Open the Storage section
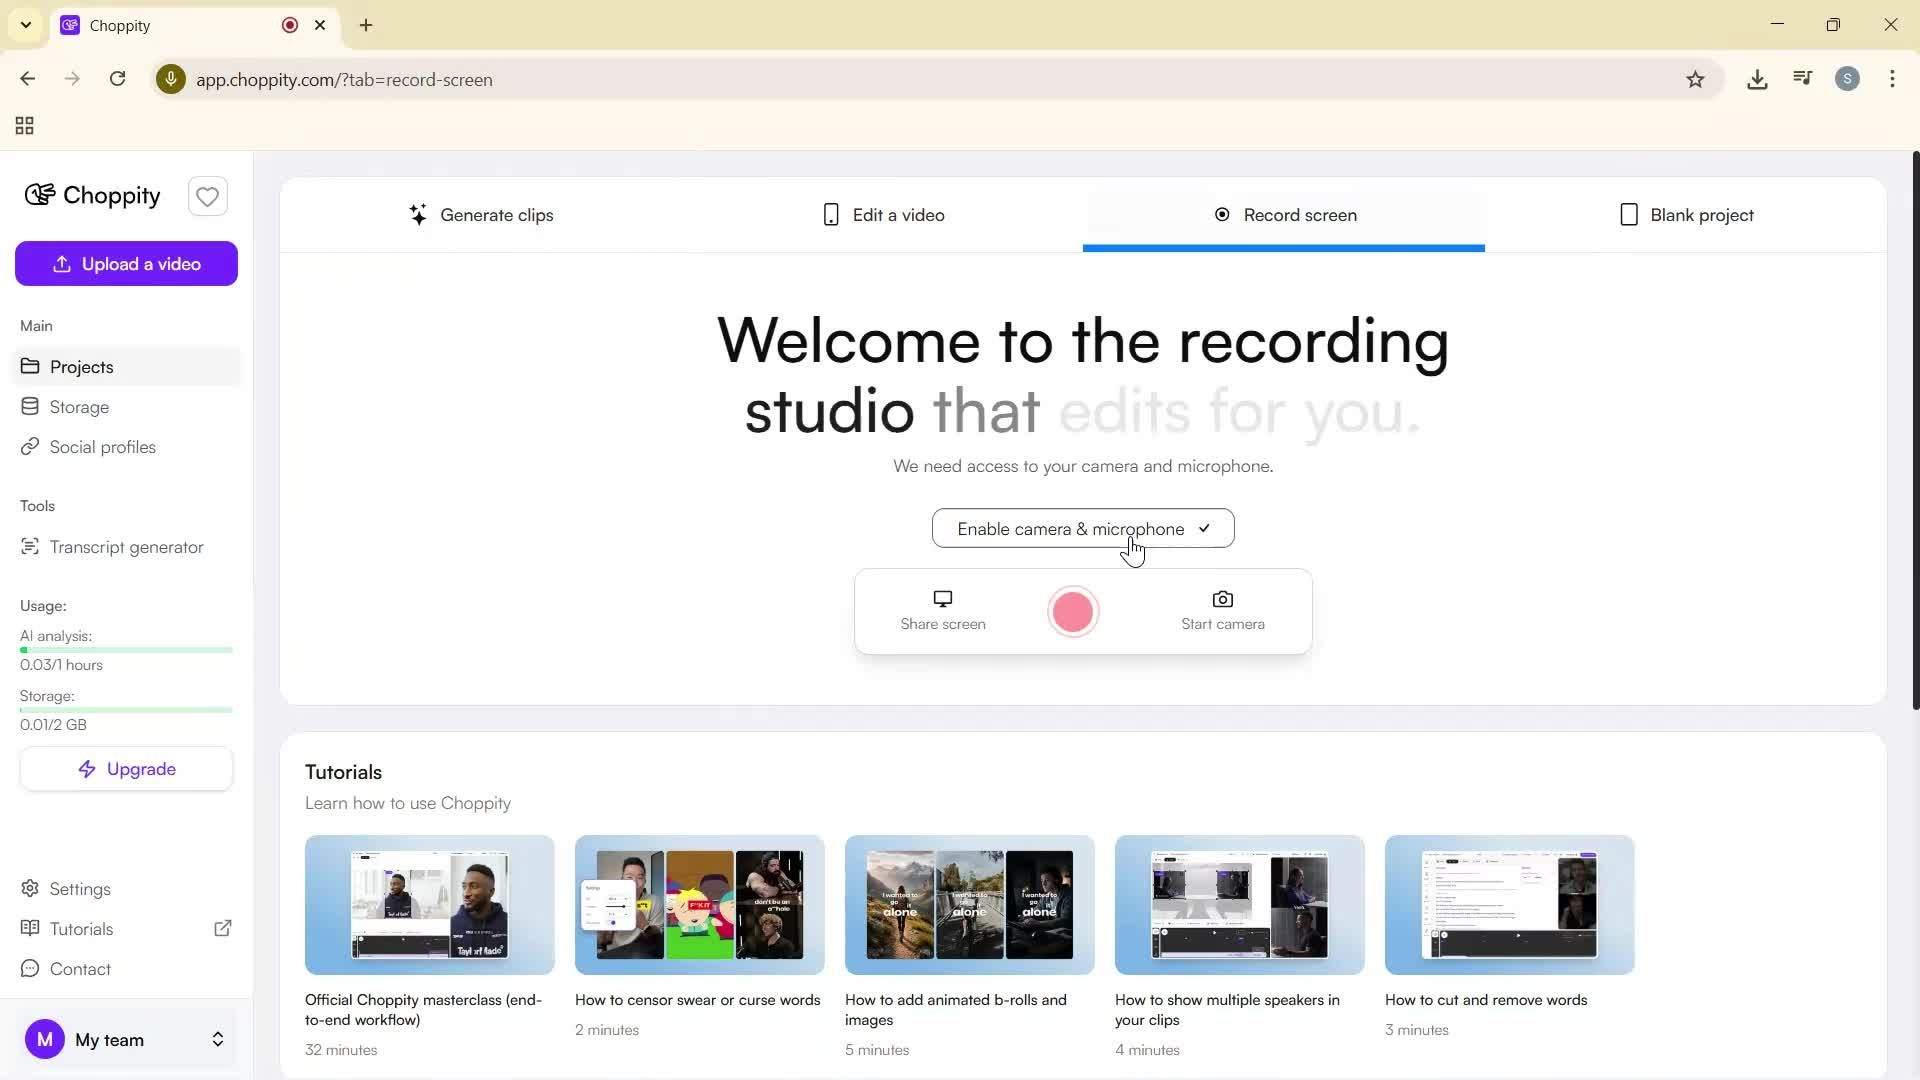1920x1080 pixels. coord(79,406)
